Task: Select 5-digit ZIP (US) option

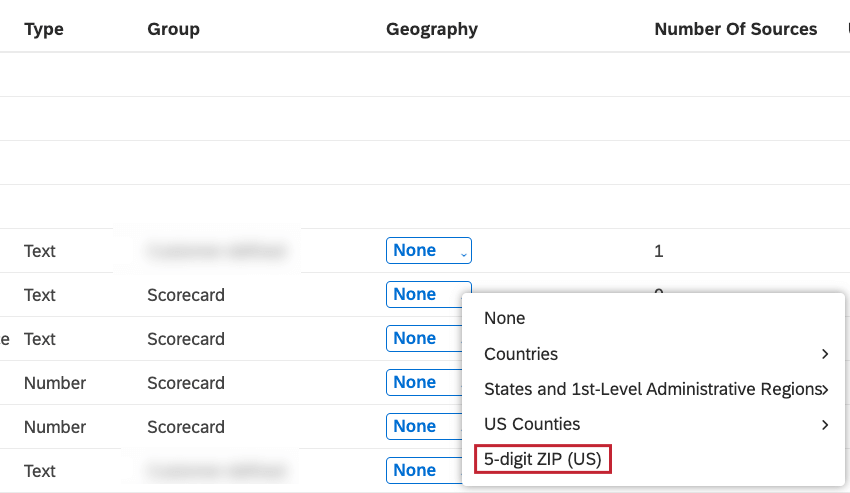Action: [541, 459]
